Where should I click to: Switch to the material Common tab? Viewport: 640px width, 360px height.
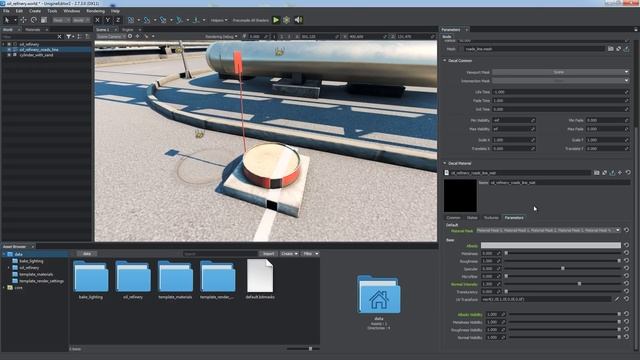(453, 218)
